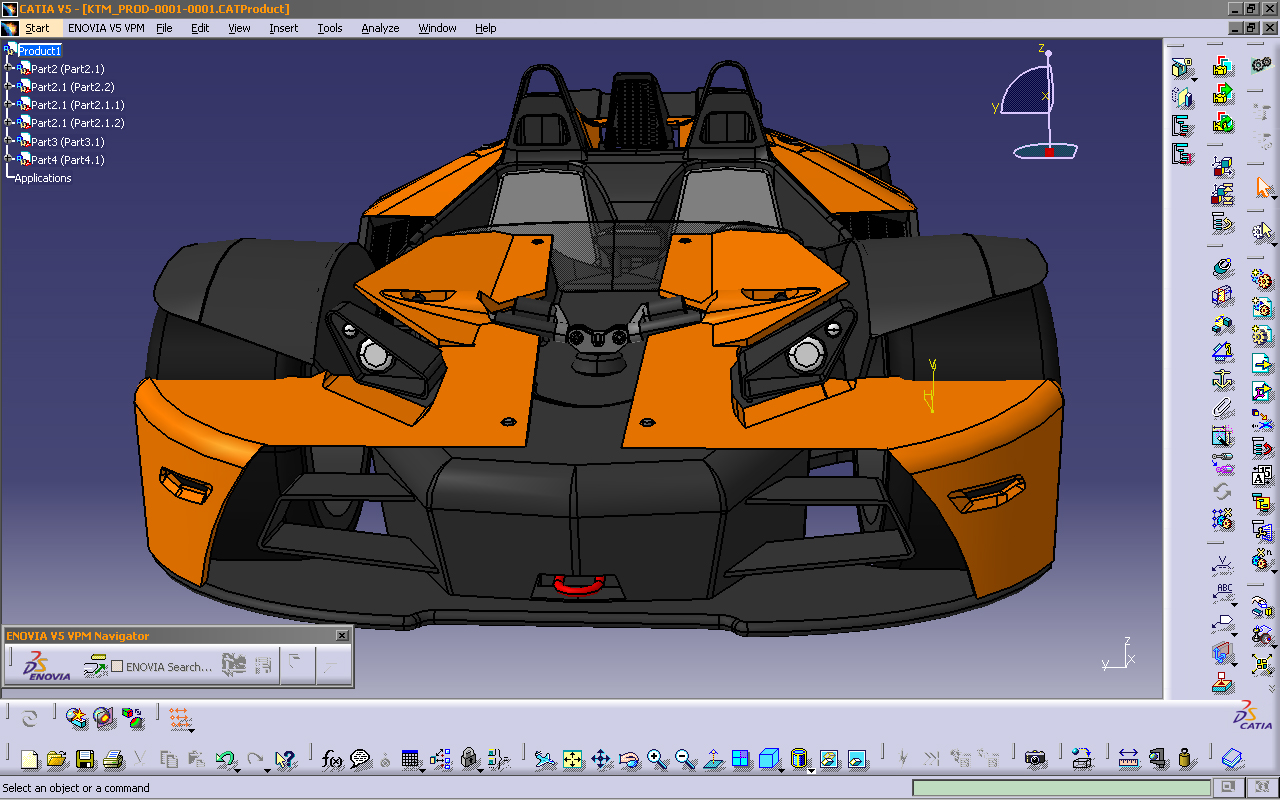The width and height of the screenshot is (1280, 800).
Task: Click the Fix Component anchor icon
Action: (x=1222, y=380)
